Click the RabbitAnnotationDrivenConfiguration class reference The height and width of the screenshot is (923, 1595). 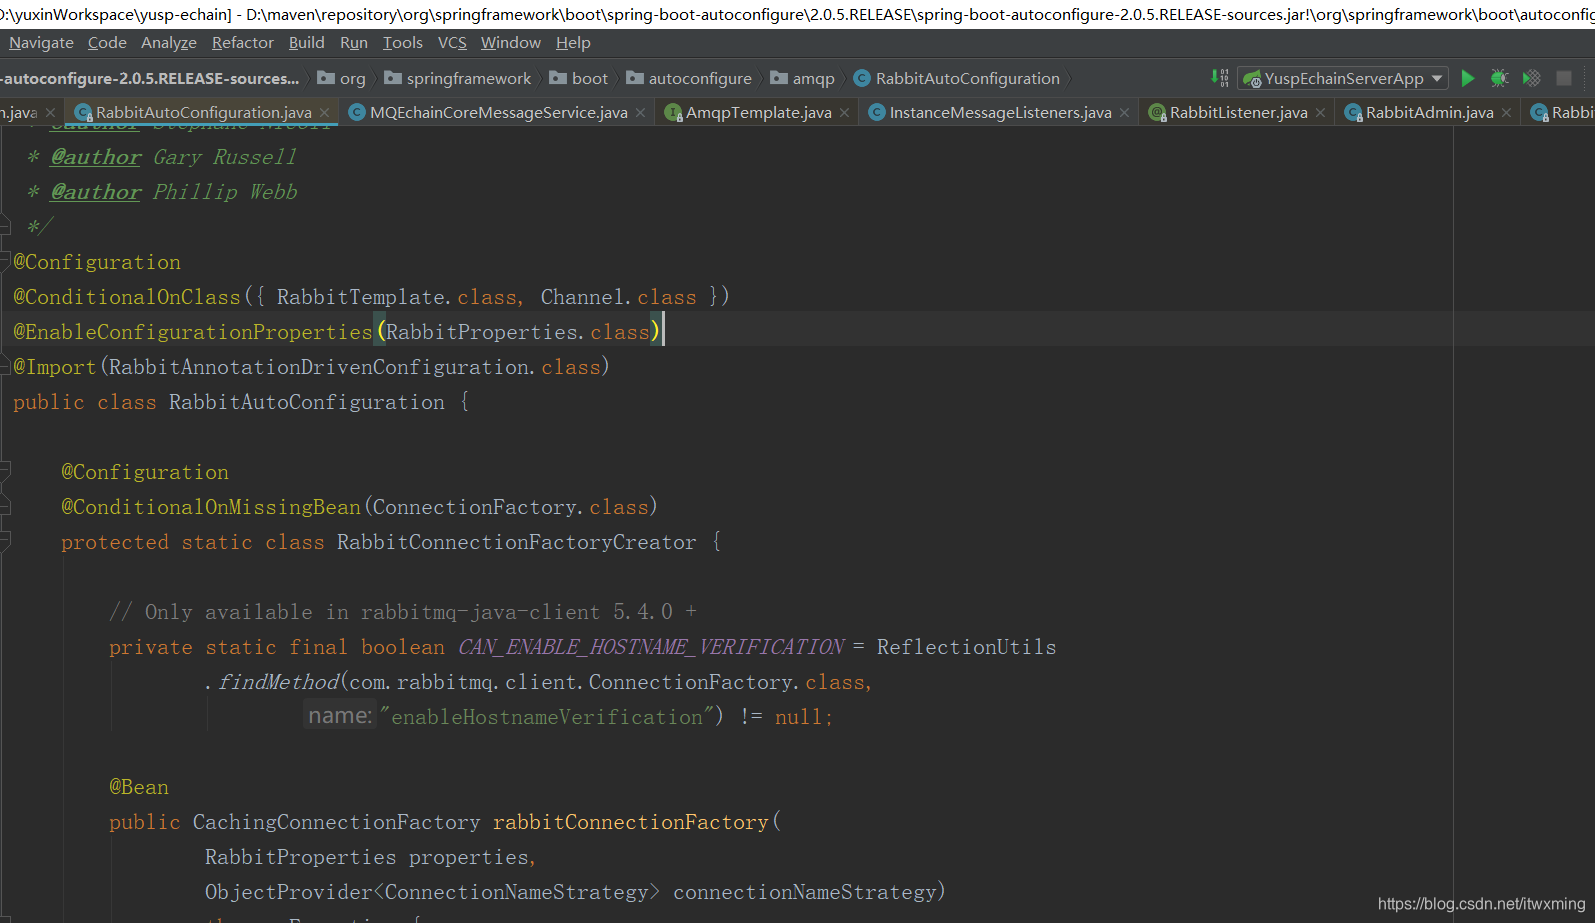point(319,367)
